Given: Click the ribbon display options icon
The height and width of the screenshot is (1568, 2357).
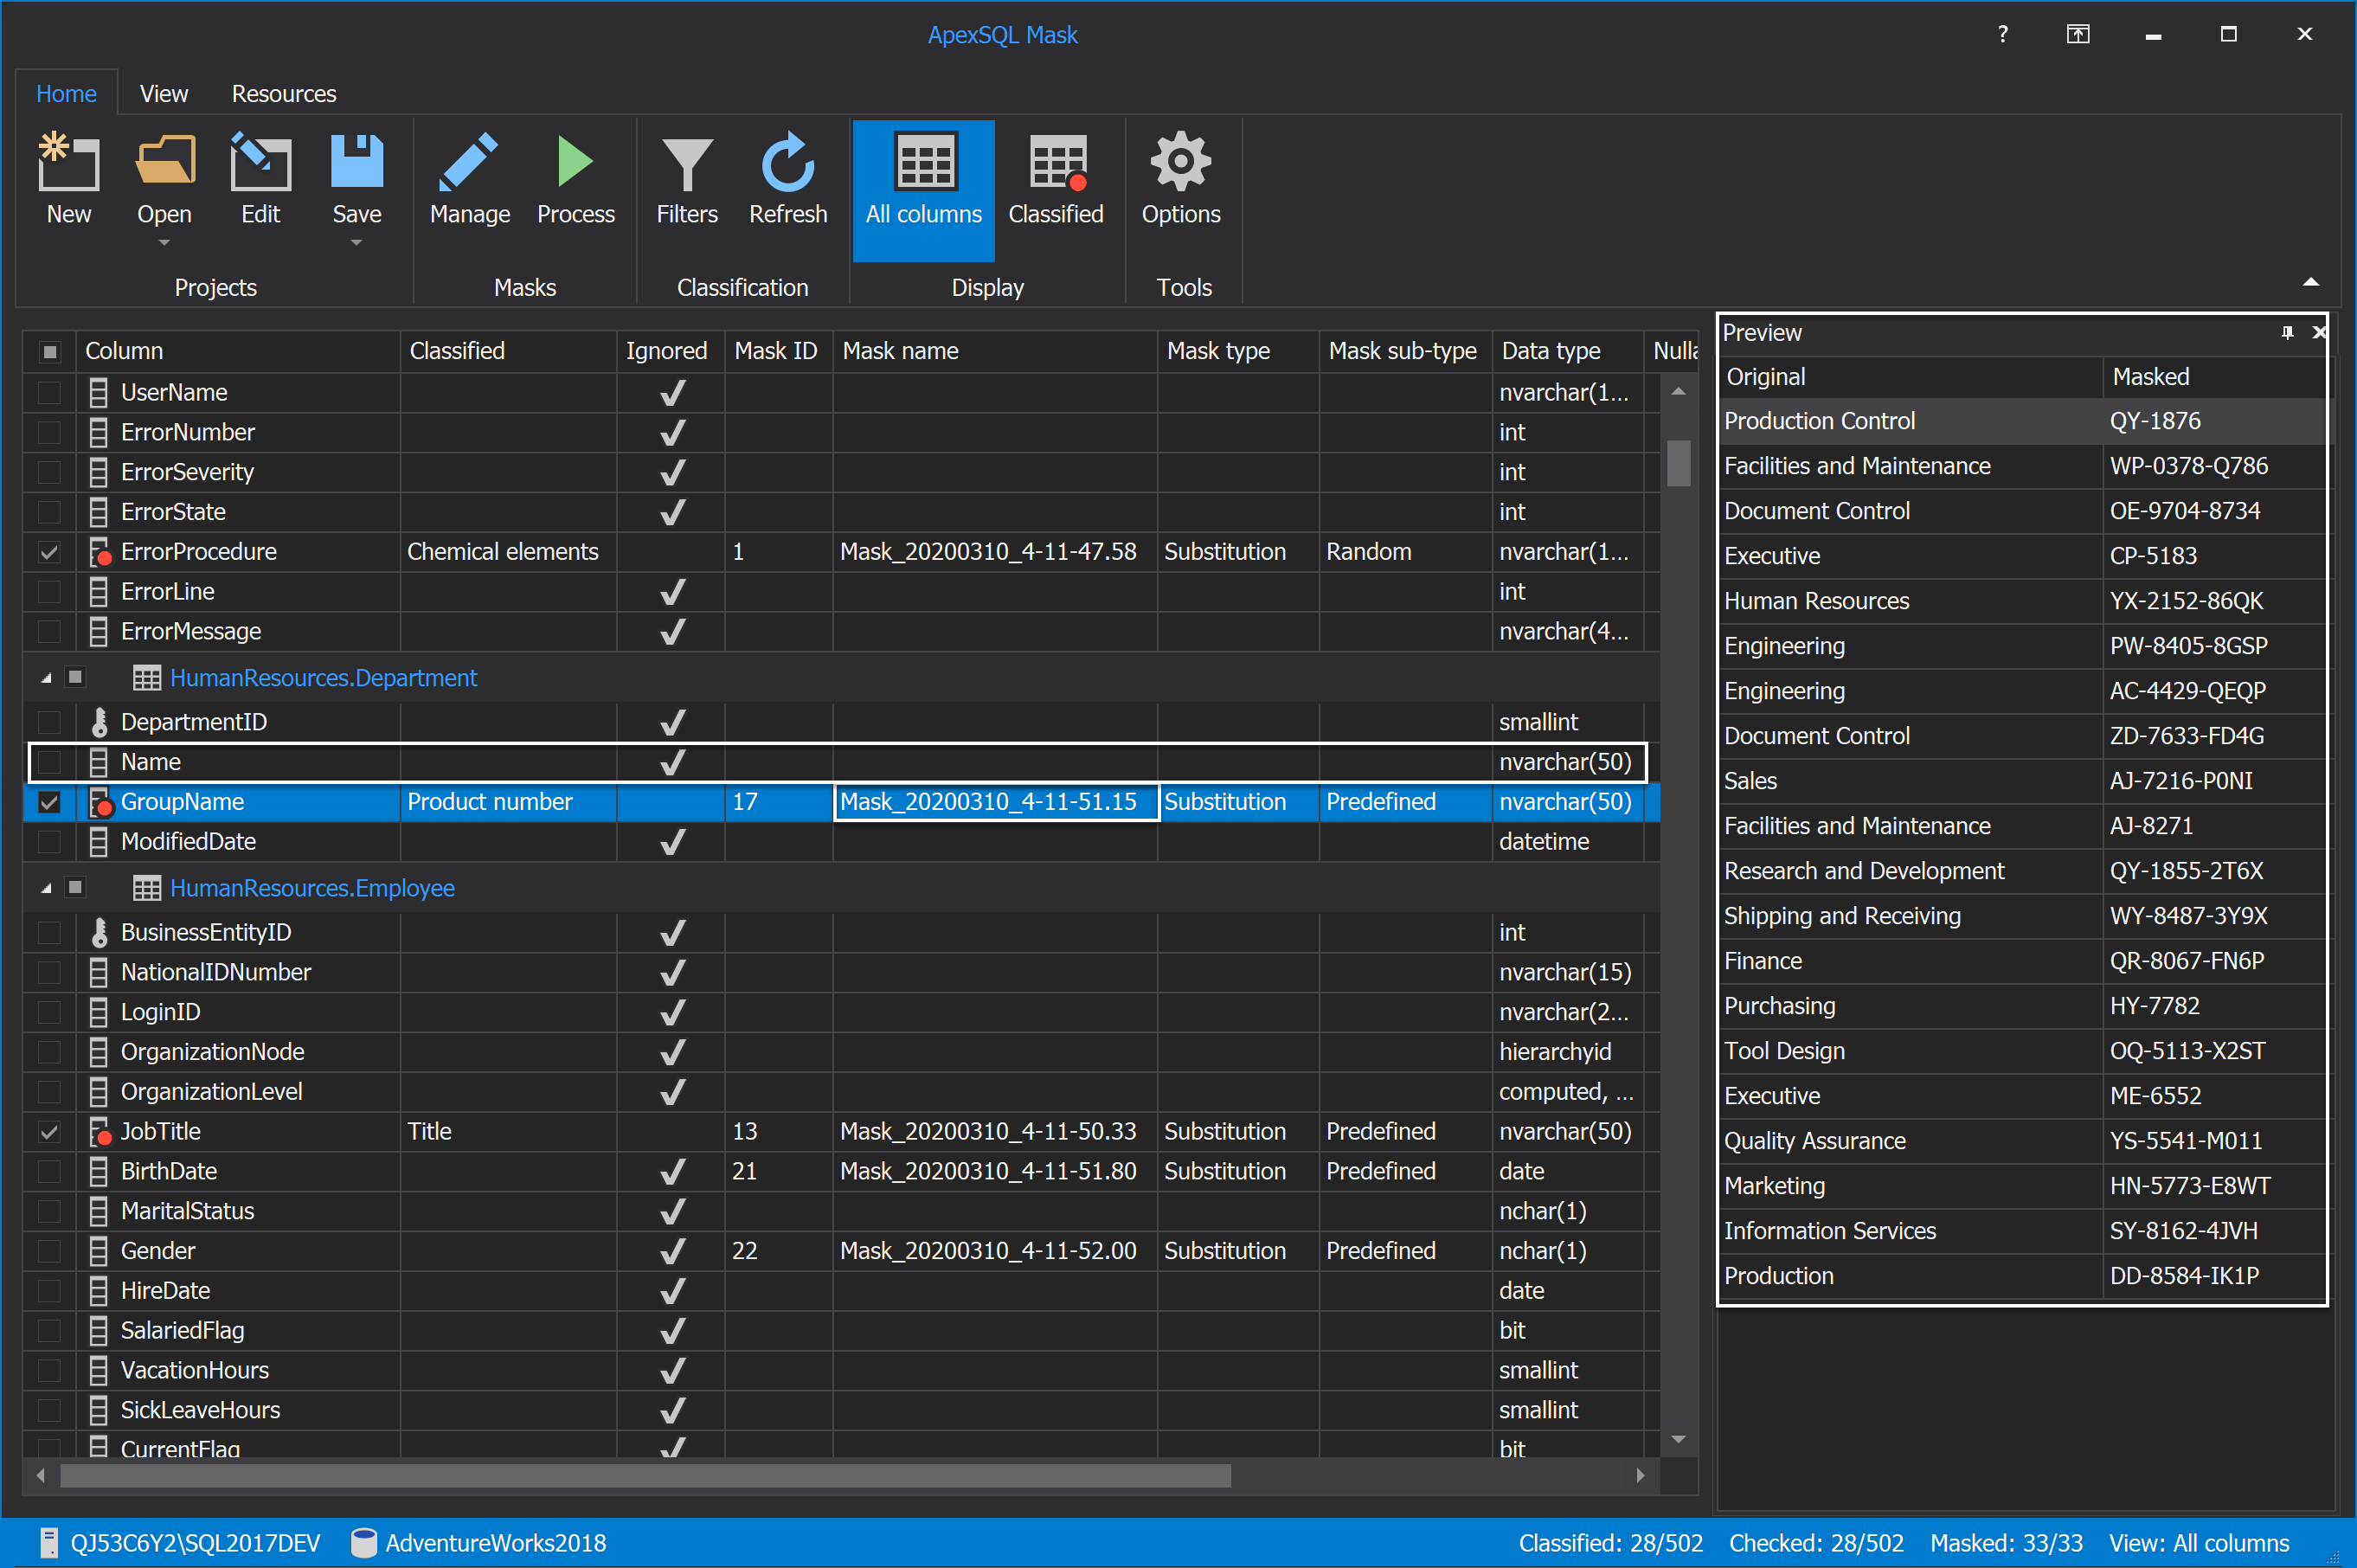Looking at the screenshot, I should click(2077, 34).
